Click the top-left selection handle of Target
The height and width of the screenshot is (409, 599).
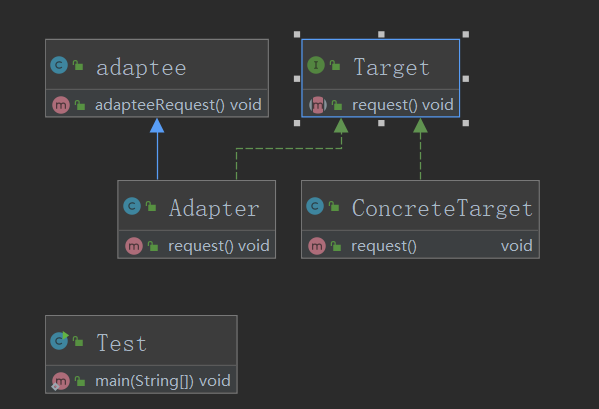coord(297,34)
